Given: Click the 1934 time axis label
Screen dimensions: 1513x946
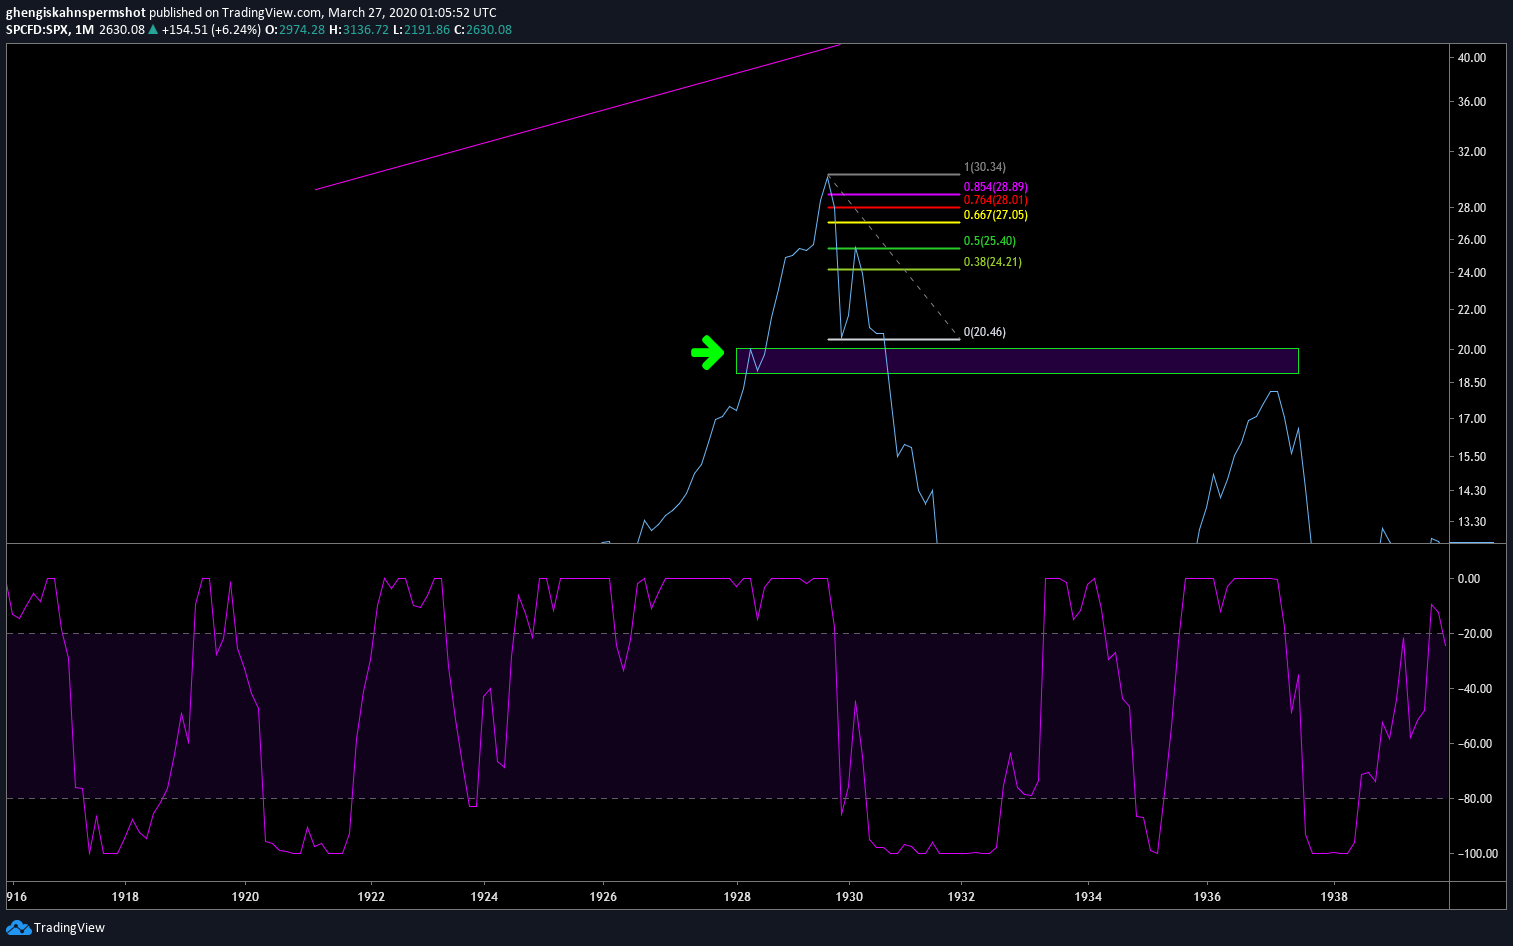Looking at the screenshot, I should click(1088, 897).
